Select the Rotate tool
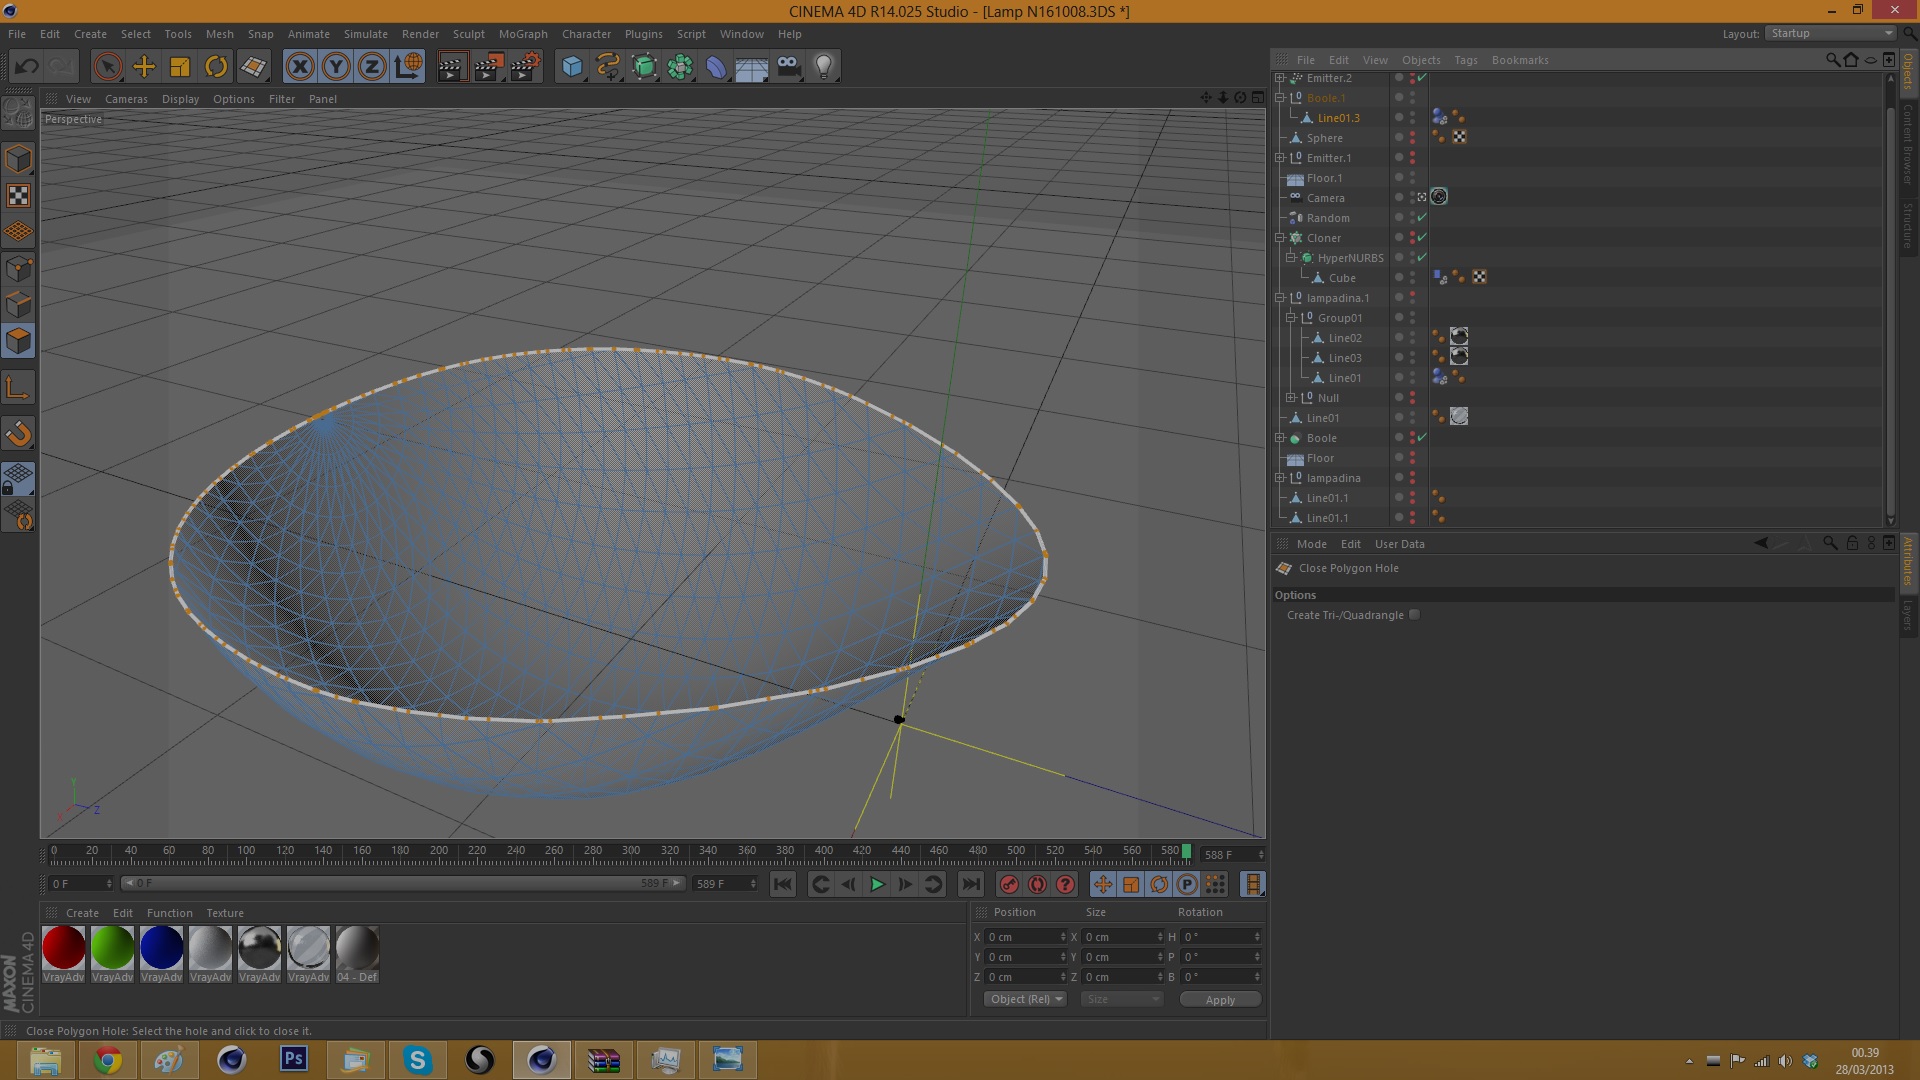This screenshot has width=1920, height=1080. (216, 67)
